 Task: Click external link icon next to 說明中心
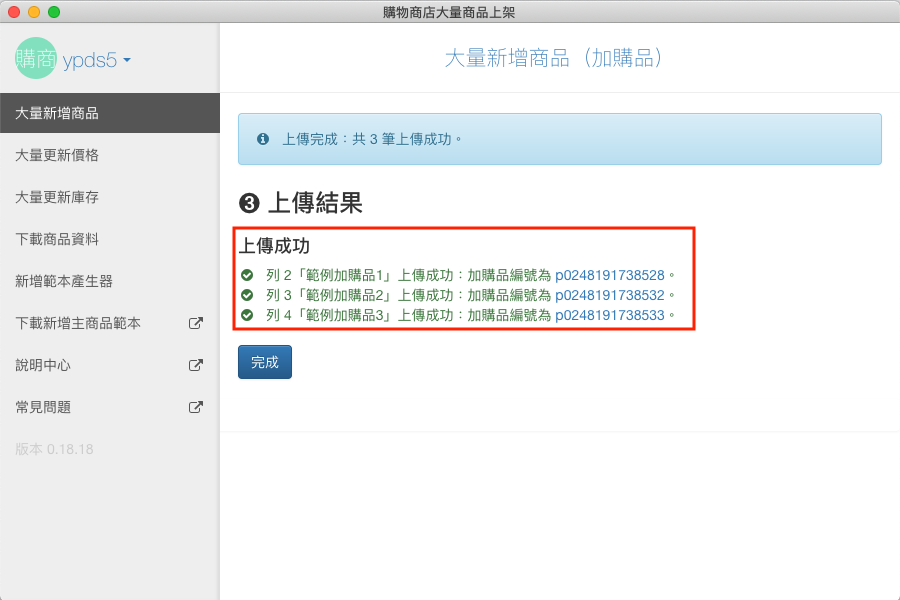pos(196,365)
